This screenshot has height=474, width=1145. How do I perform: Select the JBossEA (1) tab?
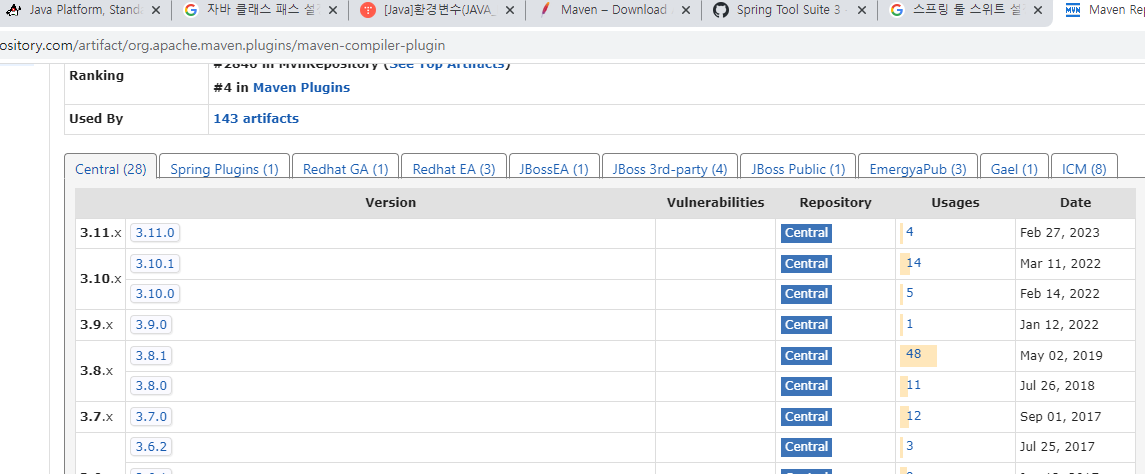pyautogui.click(x=554, y=169)
